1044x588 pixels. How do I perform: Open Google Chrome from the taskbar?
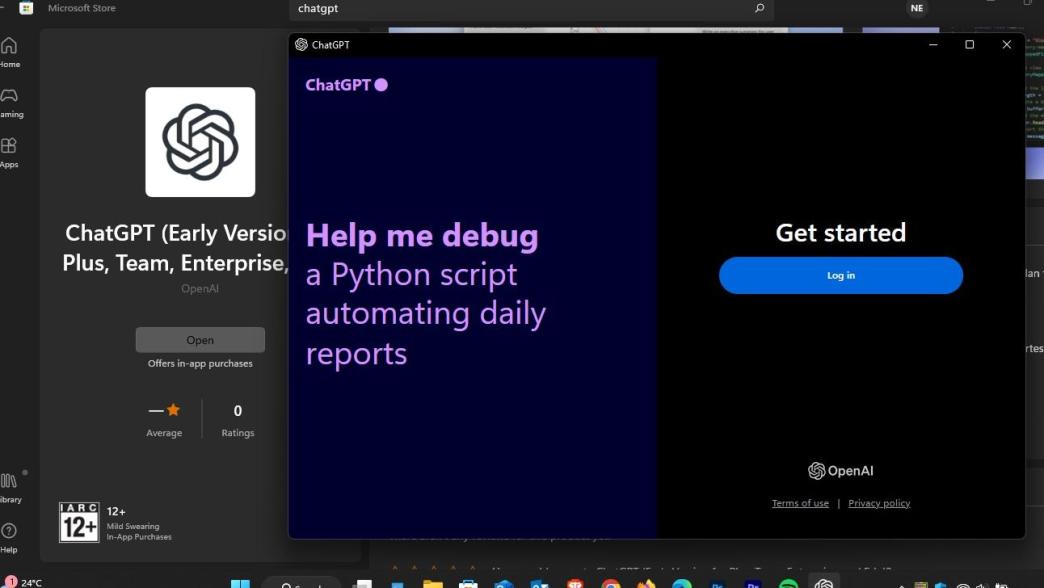pyautogui.click(x=611, y=584)
